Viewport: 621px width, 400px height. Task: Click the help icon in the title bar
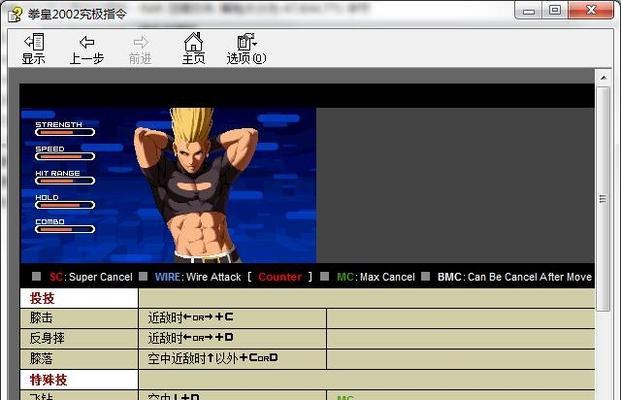(15, 15)
